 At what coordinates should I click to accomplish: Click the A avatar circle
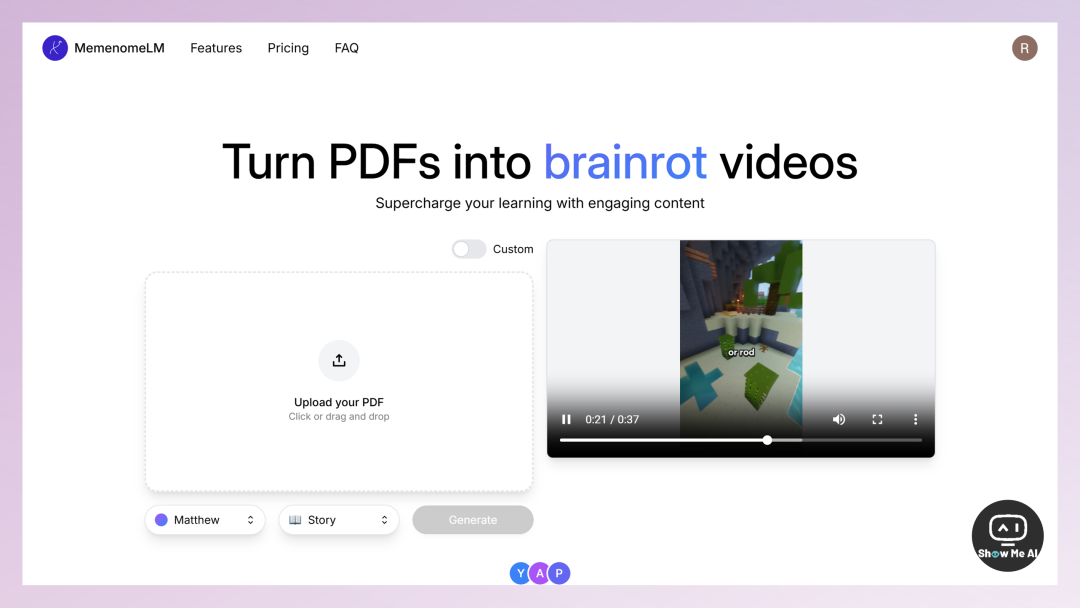pos(540,573)
